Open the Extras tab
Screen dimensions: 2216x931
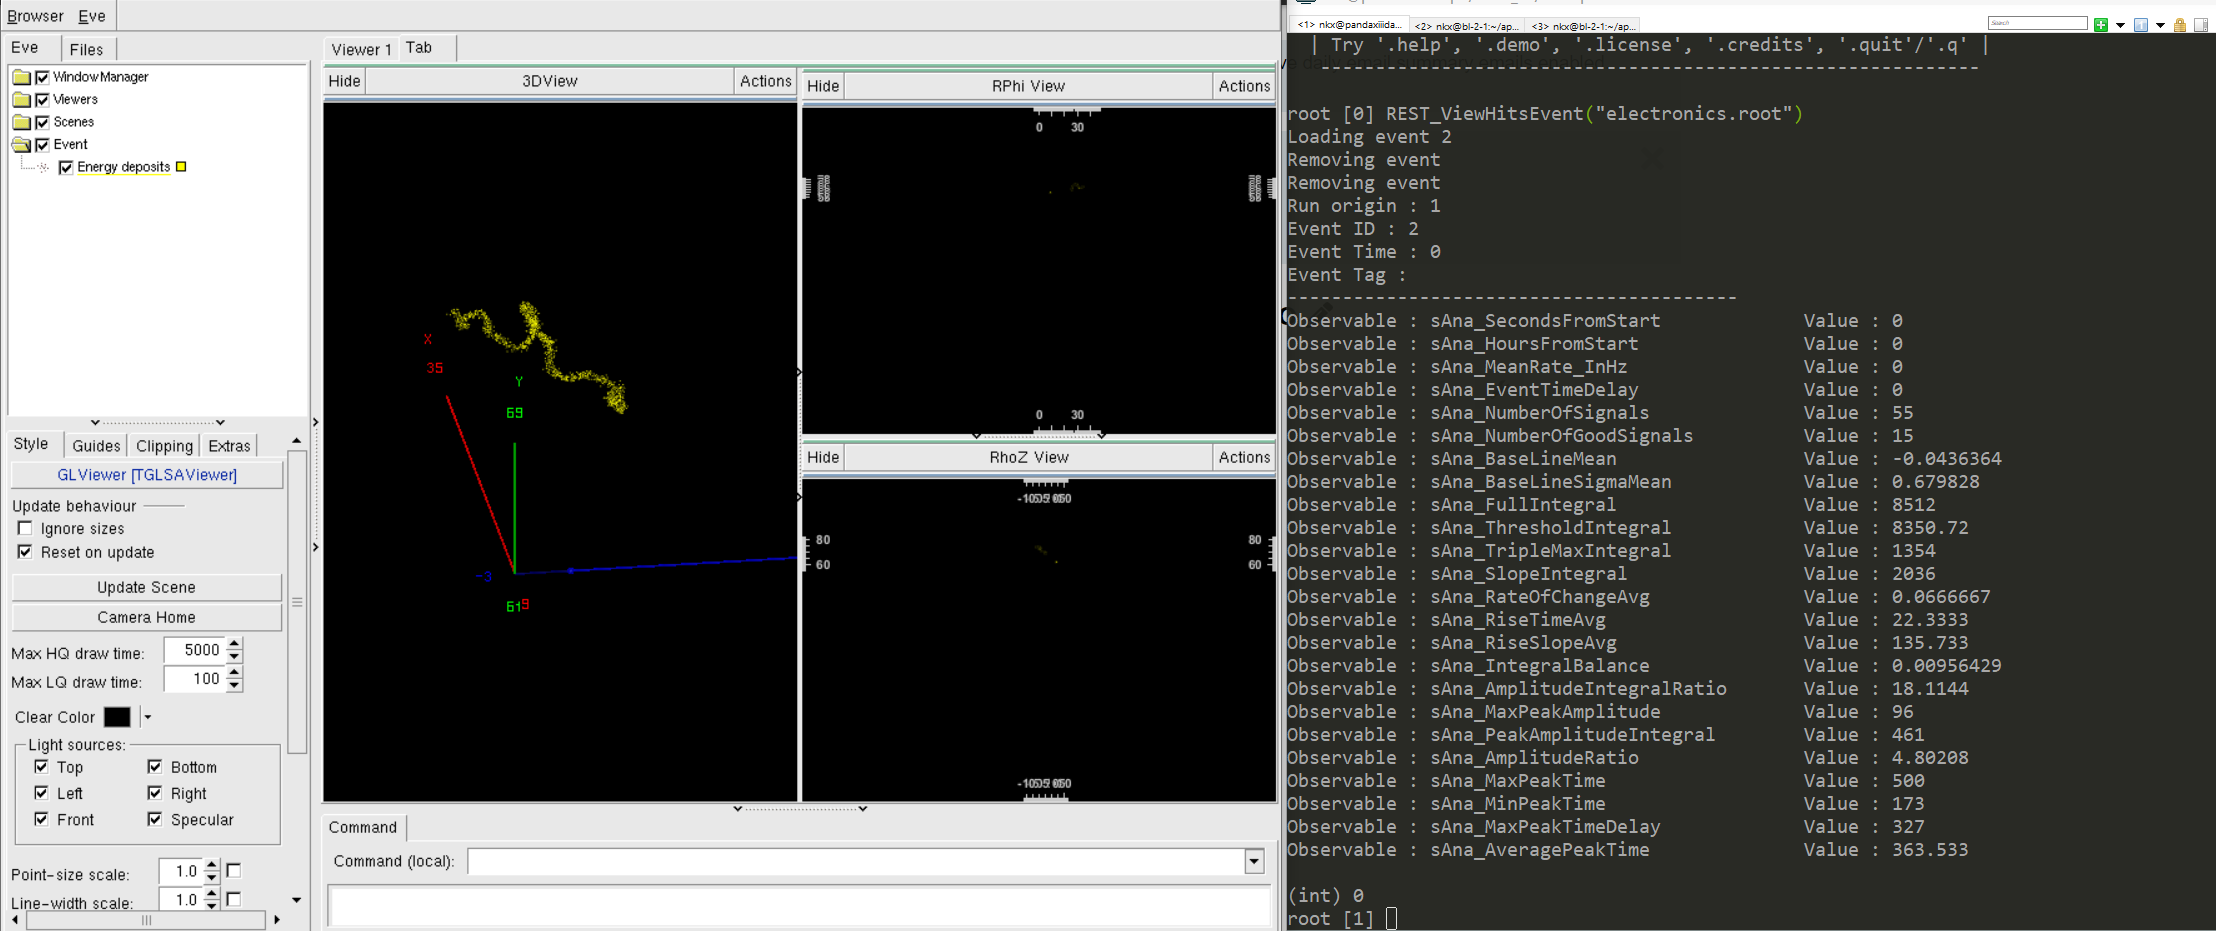tap(229, 446)
